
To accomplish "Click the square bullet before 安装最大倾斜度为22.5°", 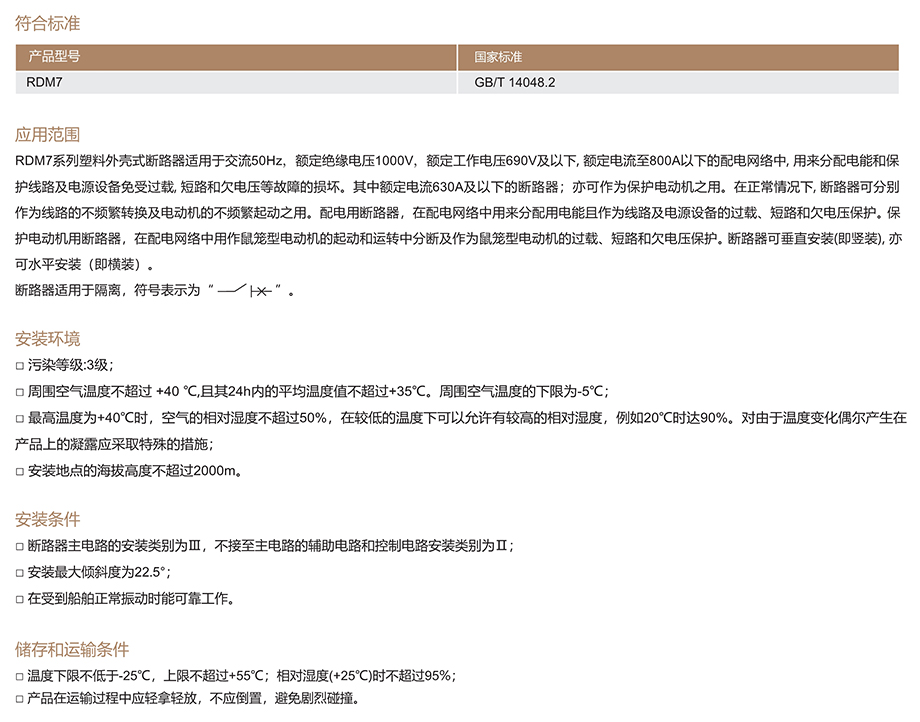I will 20,573.
